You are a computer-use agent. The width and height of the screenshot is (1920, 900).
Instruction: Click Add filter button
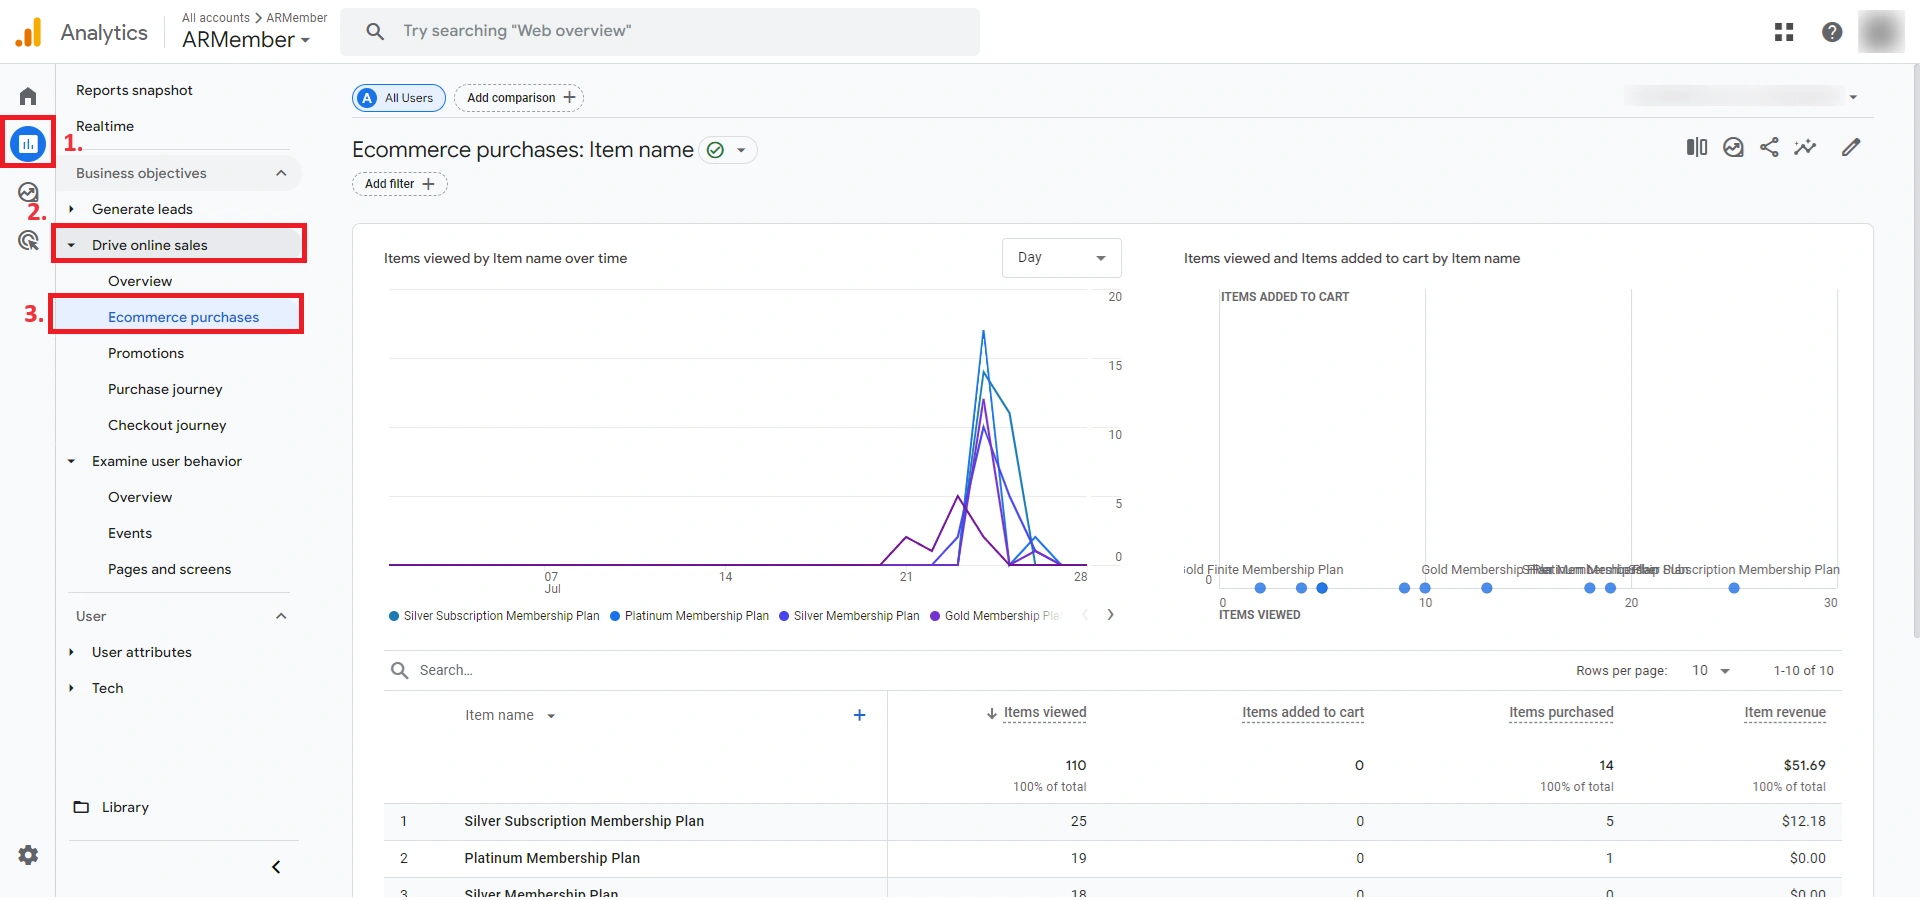pyautogui.click(x=399, y=184)
